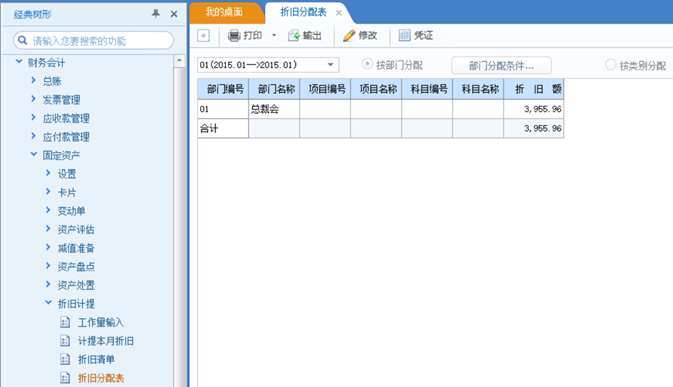Select 按类别分配 radio button
673x387 pixels.
[x=610, y=65]
